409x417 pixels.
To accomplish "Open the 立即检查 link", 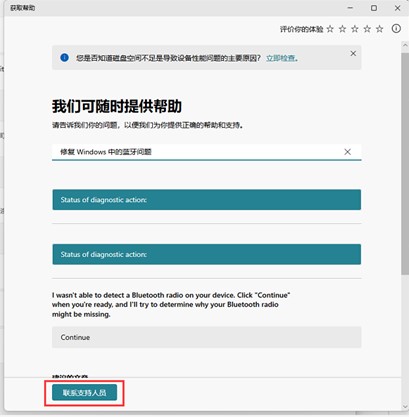I will click(281, 58).
